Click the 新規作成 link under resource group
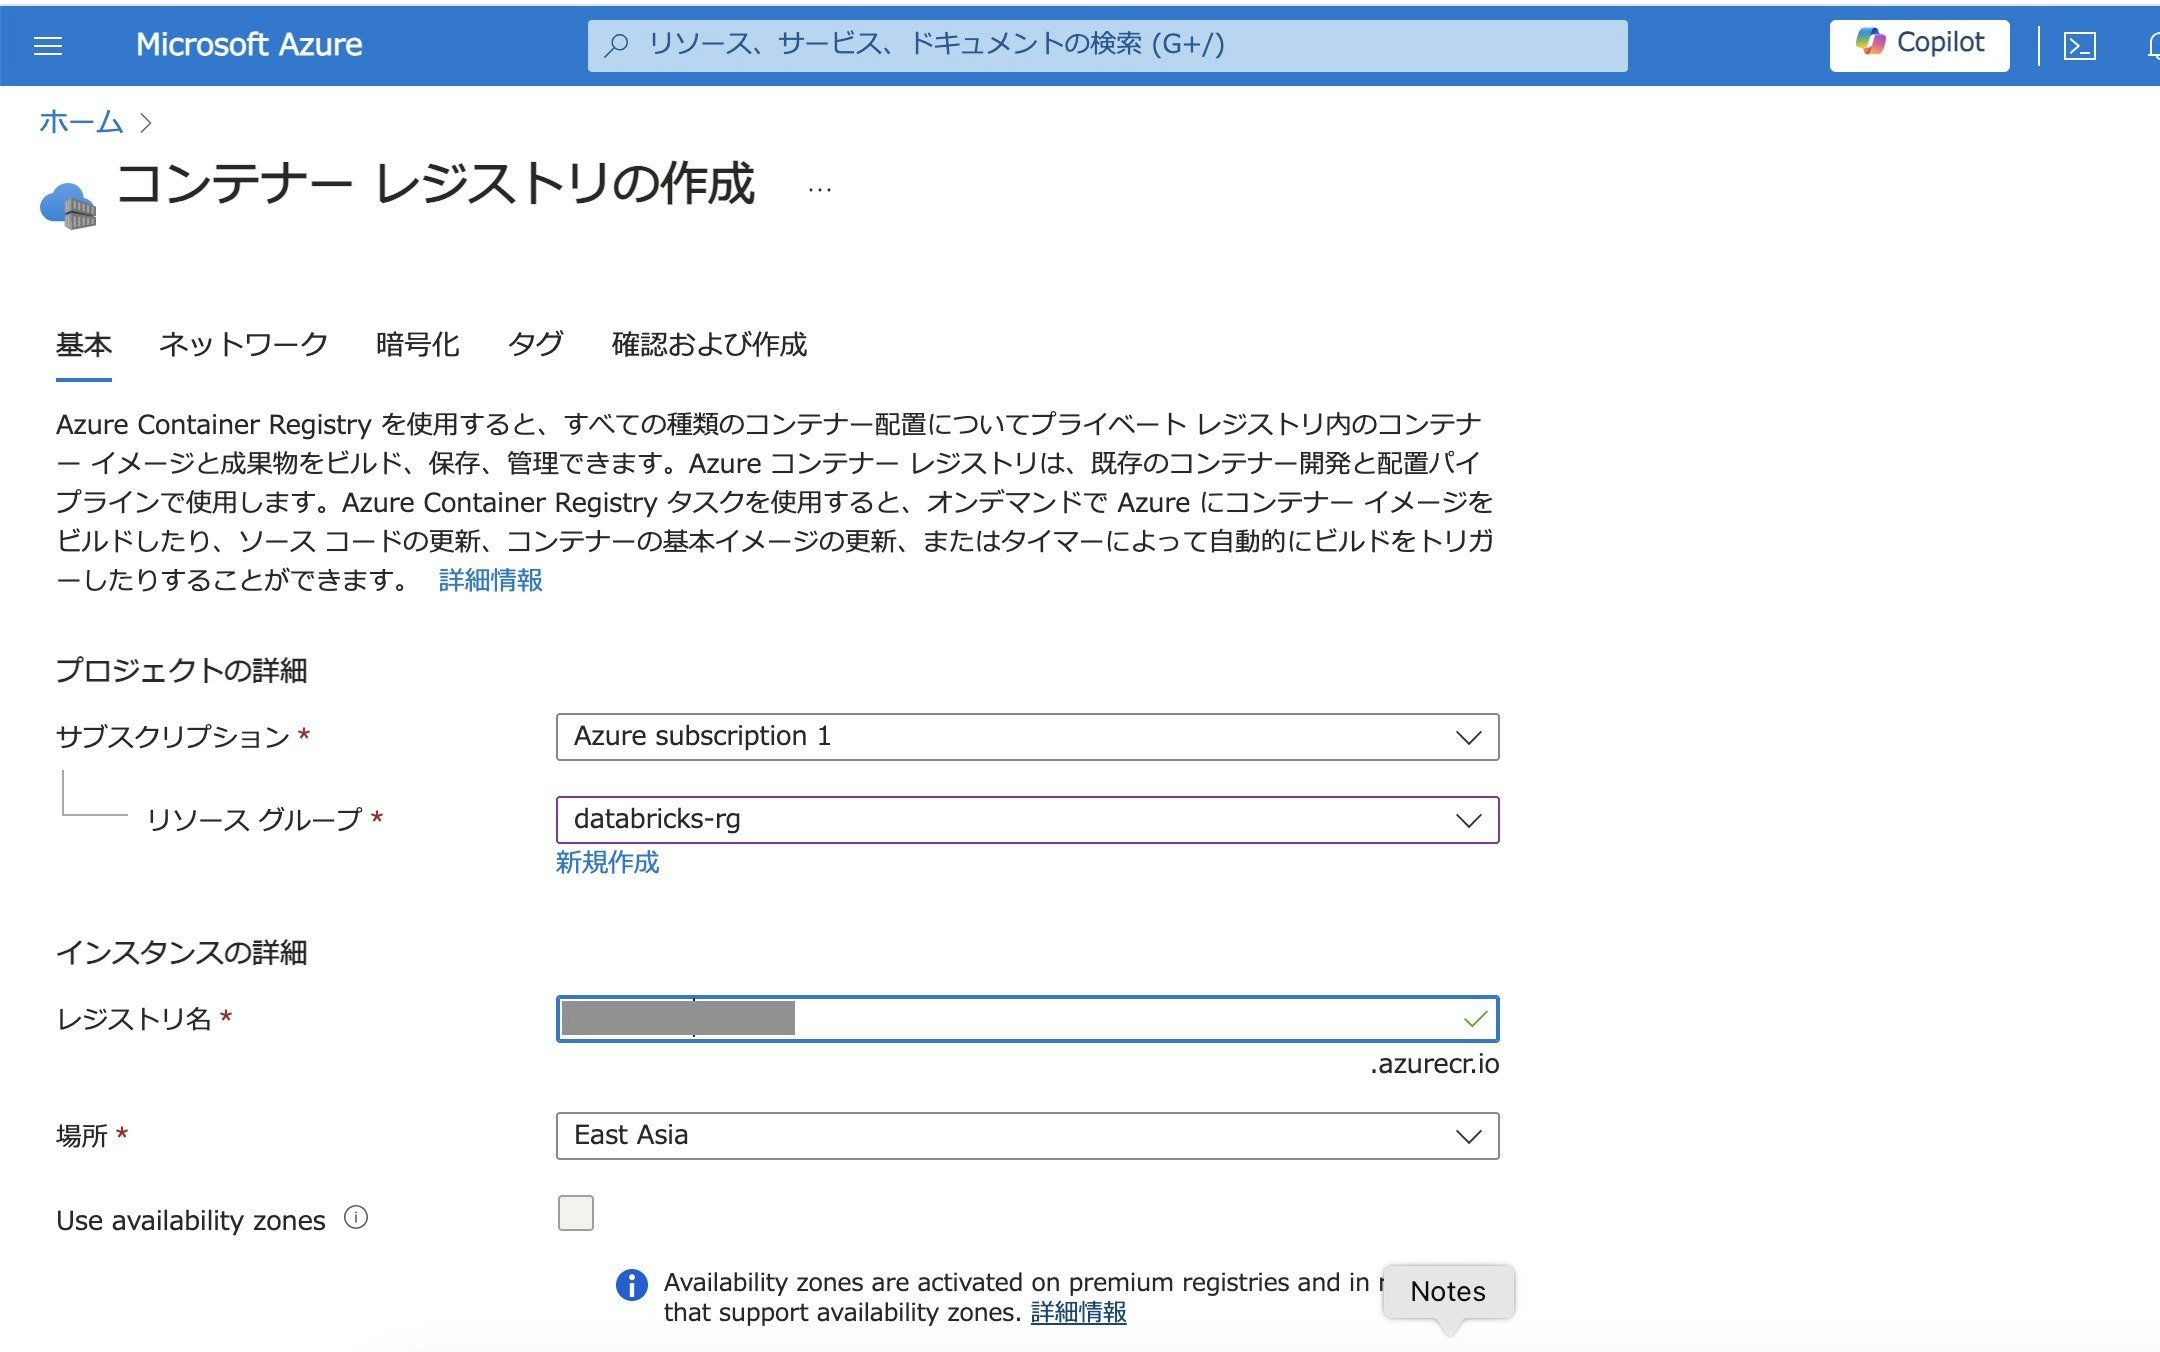2160x1352 pixels. coord(606,862)
